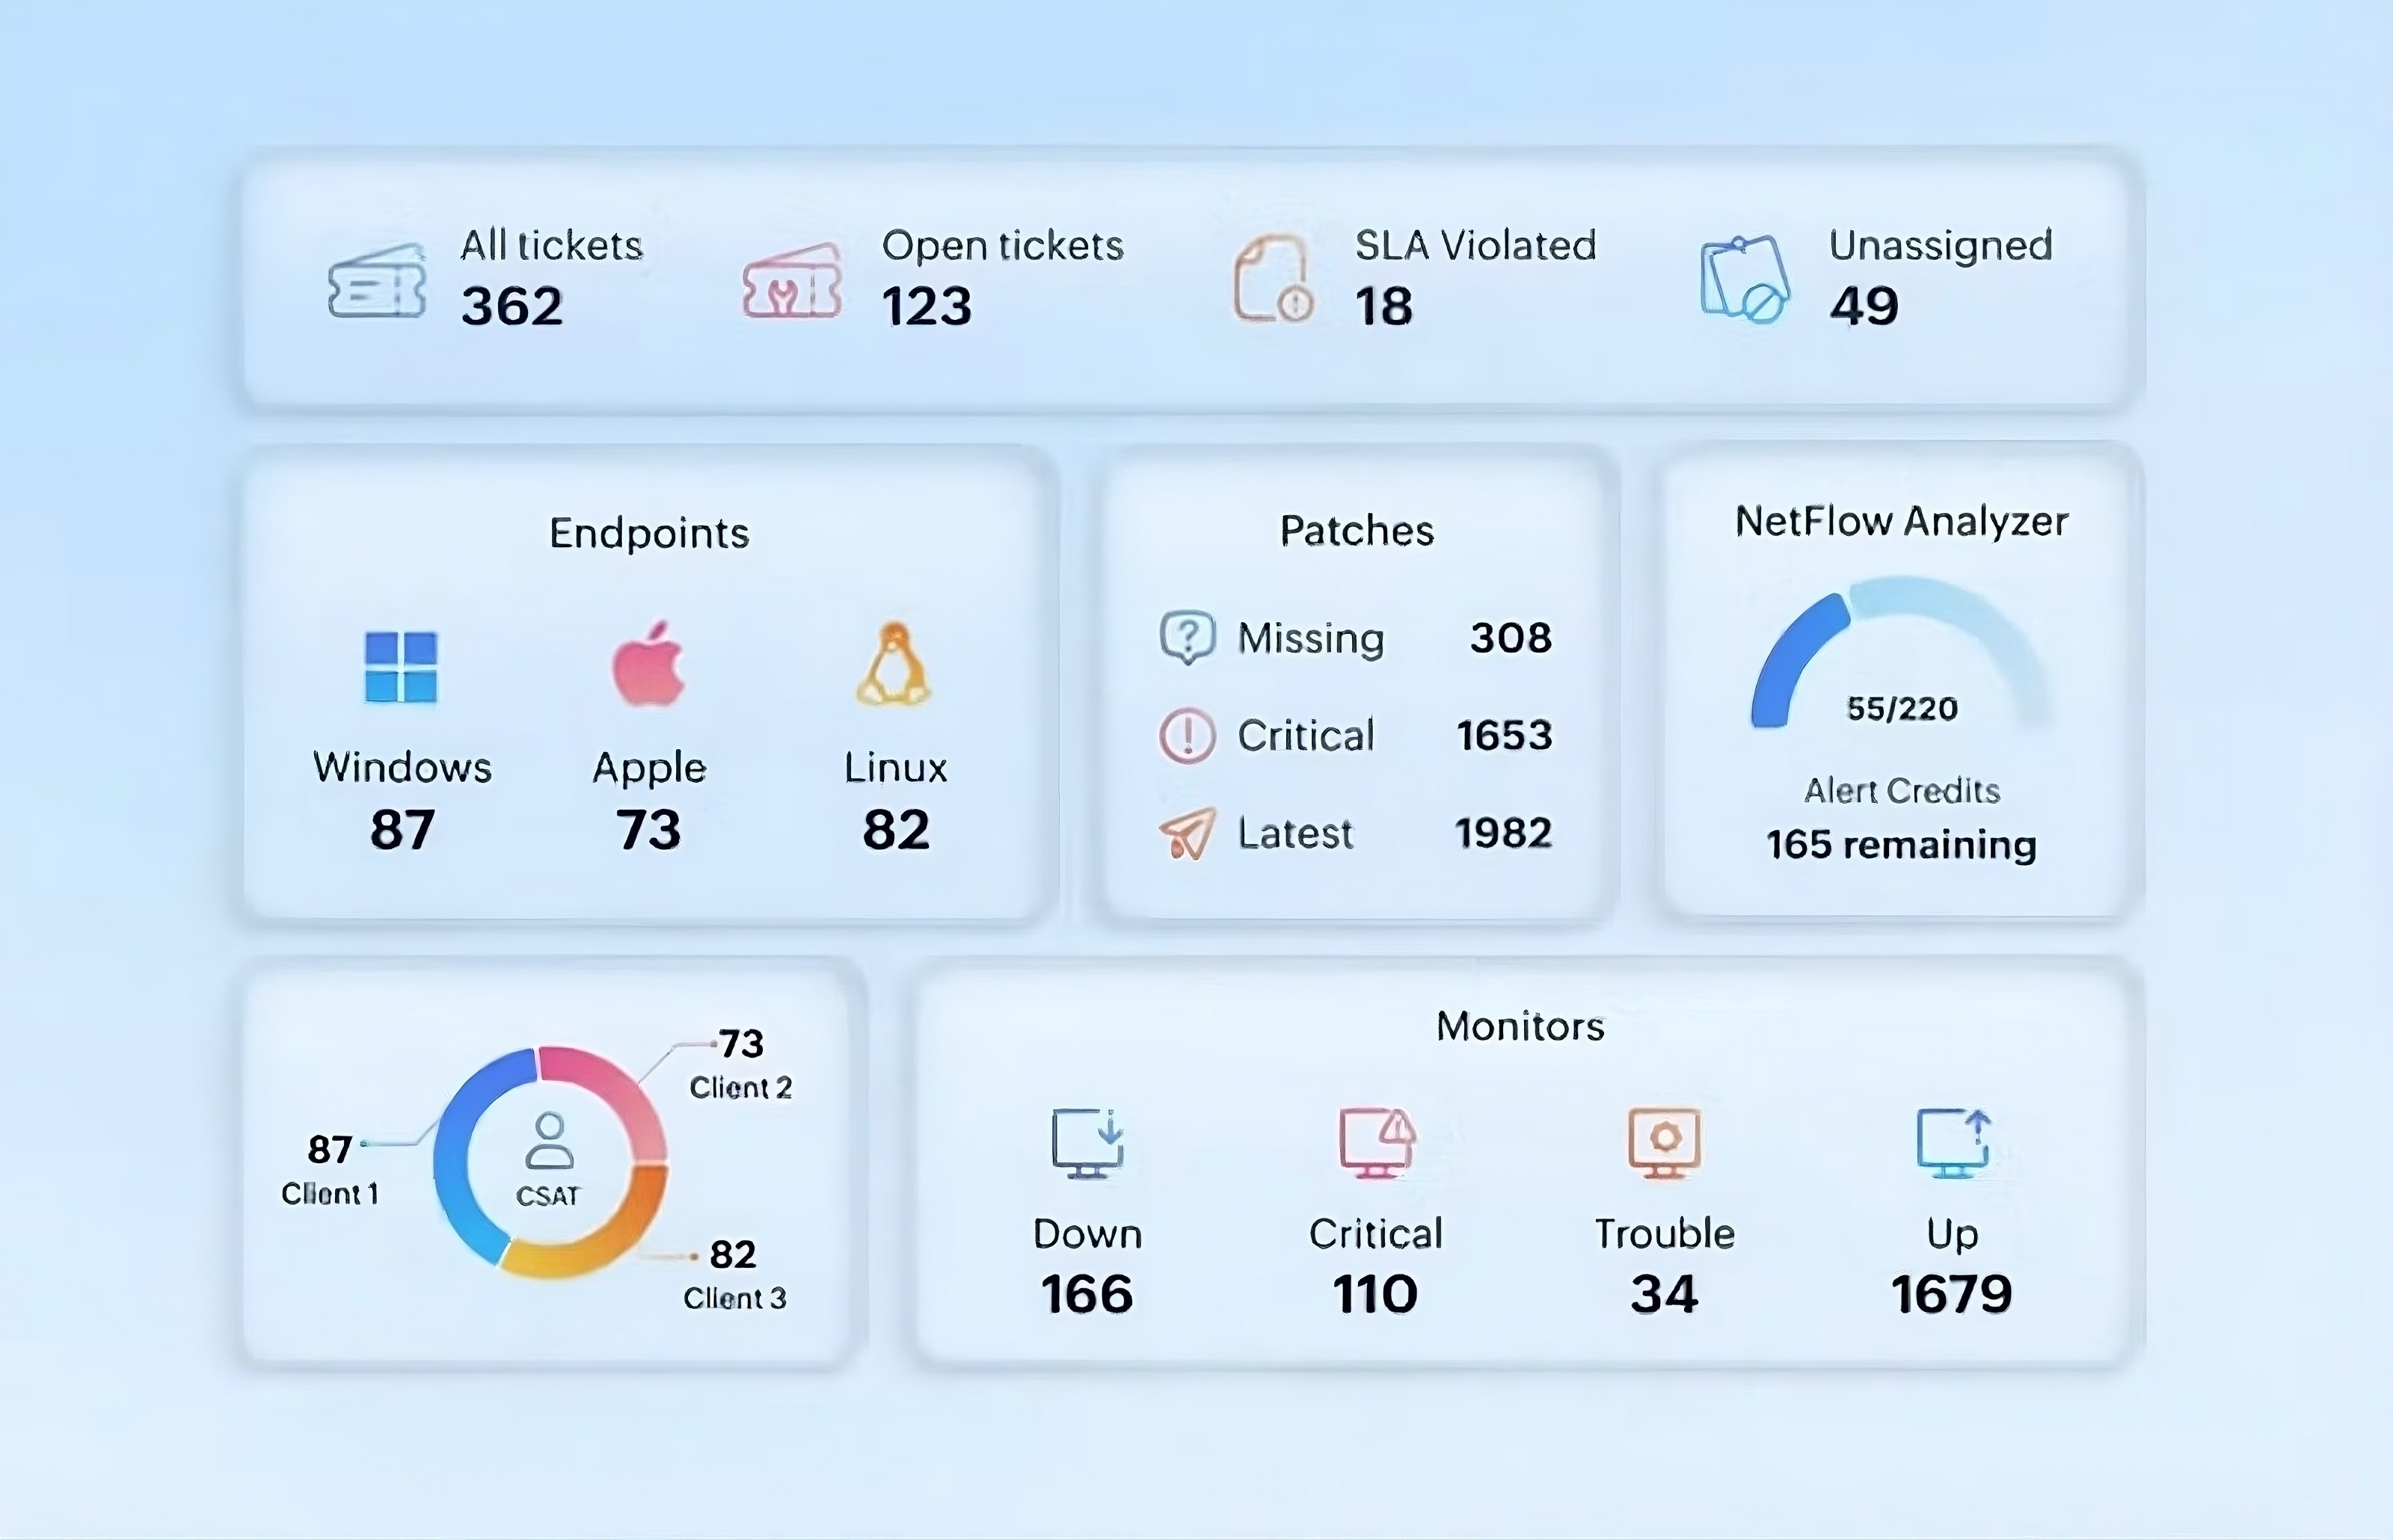Click the Missing patches question icon
The image size is (2393, 1540).
click(x=1187, y=637)
